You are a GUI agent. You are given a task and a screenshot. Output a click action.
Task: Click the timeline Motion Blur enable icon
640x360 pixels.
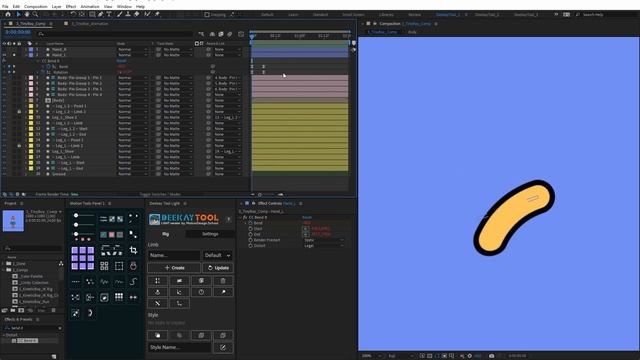[230, 34]
